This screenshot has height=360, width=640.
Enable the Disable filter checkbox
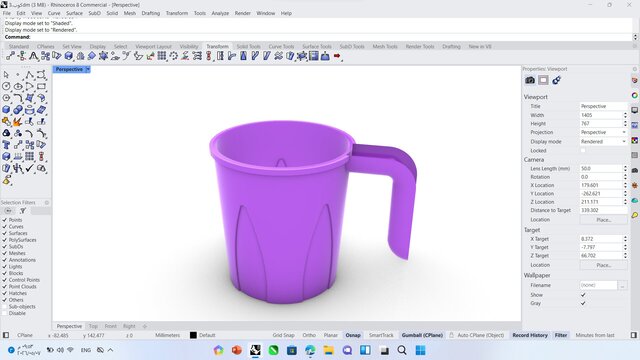coord(4,313)
